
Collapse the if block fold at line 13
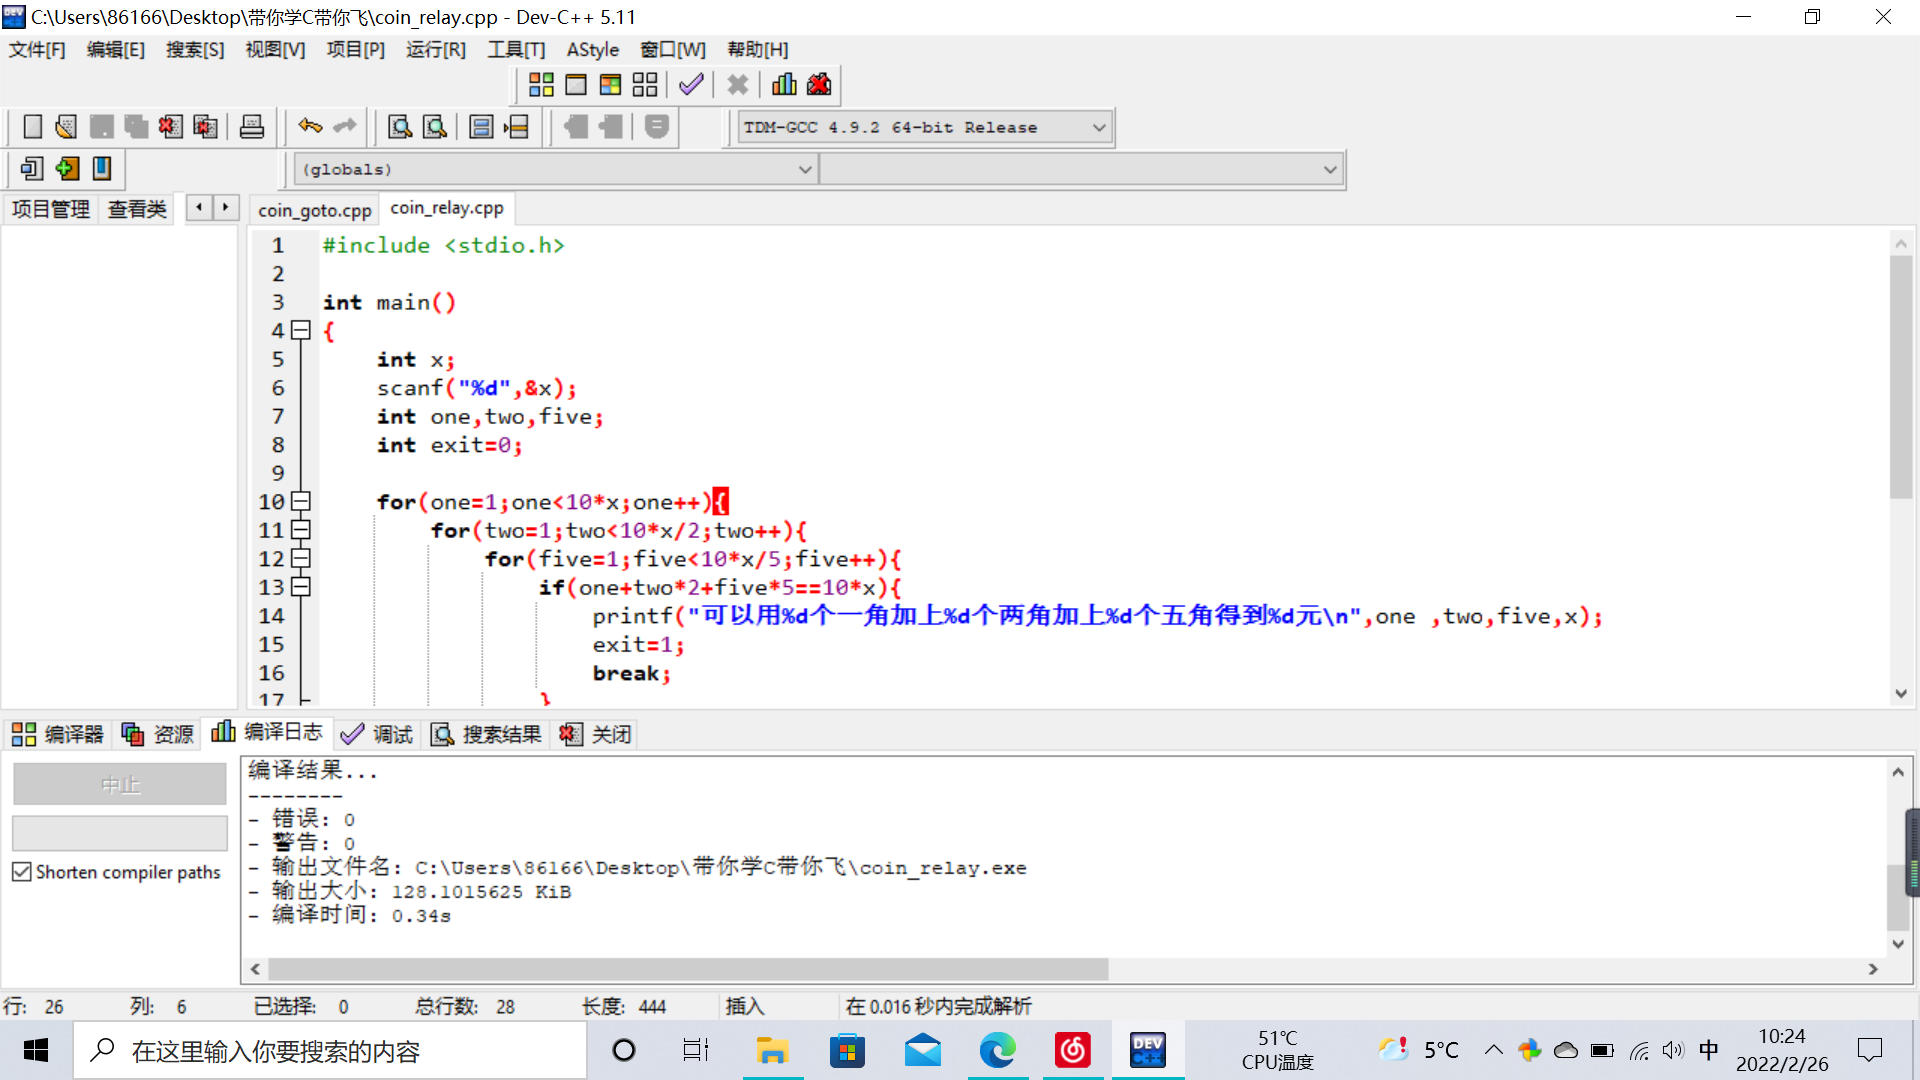[301, 587]
